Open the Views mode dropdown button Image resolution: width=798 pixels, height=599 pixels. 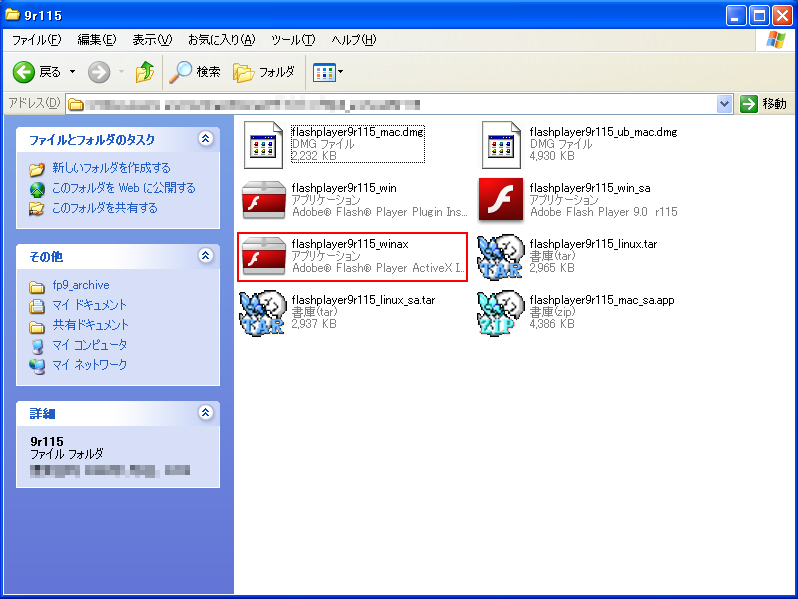[x=328, y=72]
